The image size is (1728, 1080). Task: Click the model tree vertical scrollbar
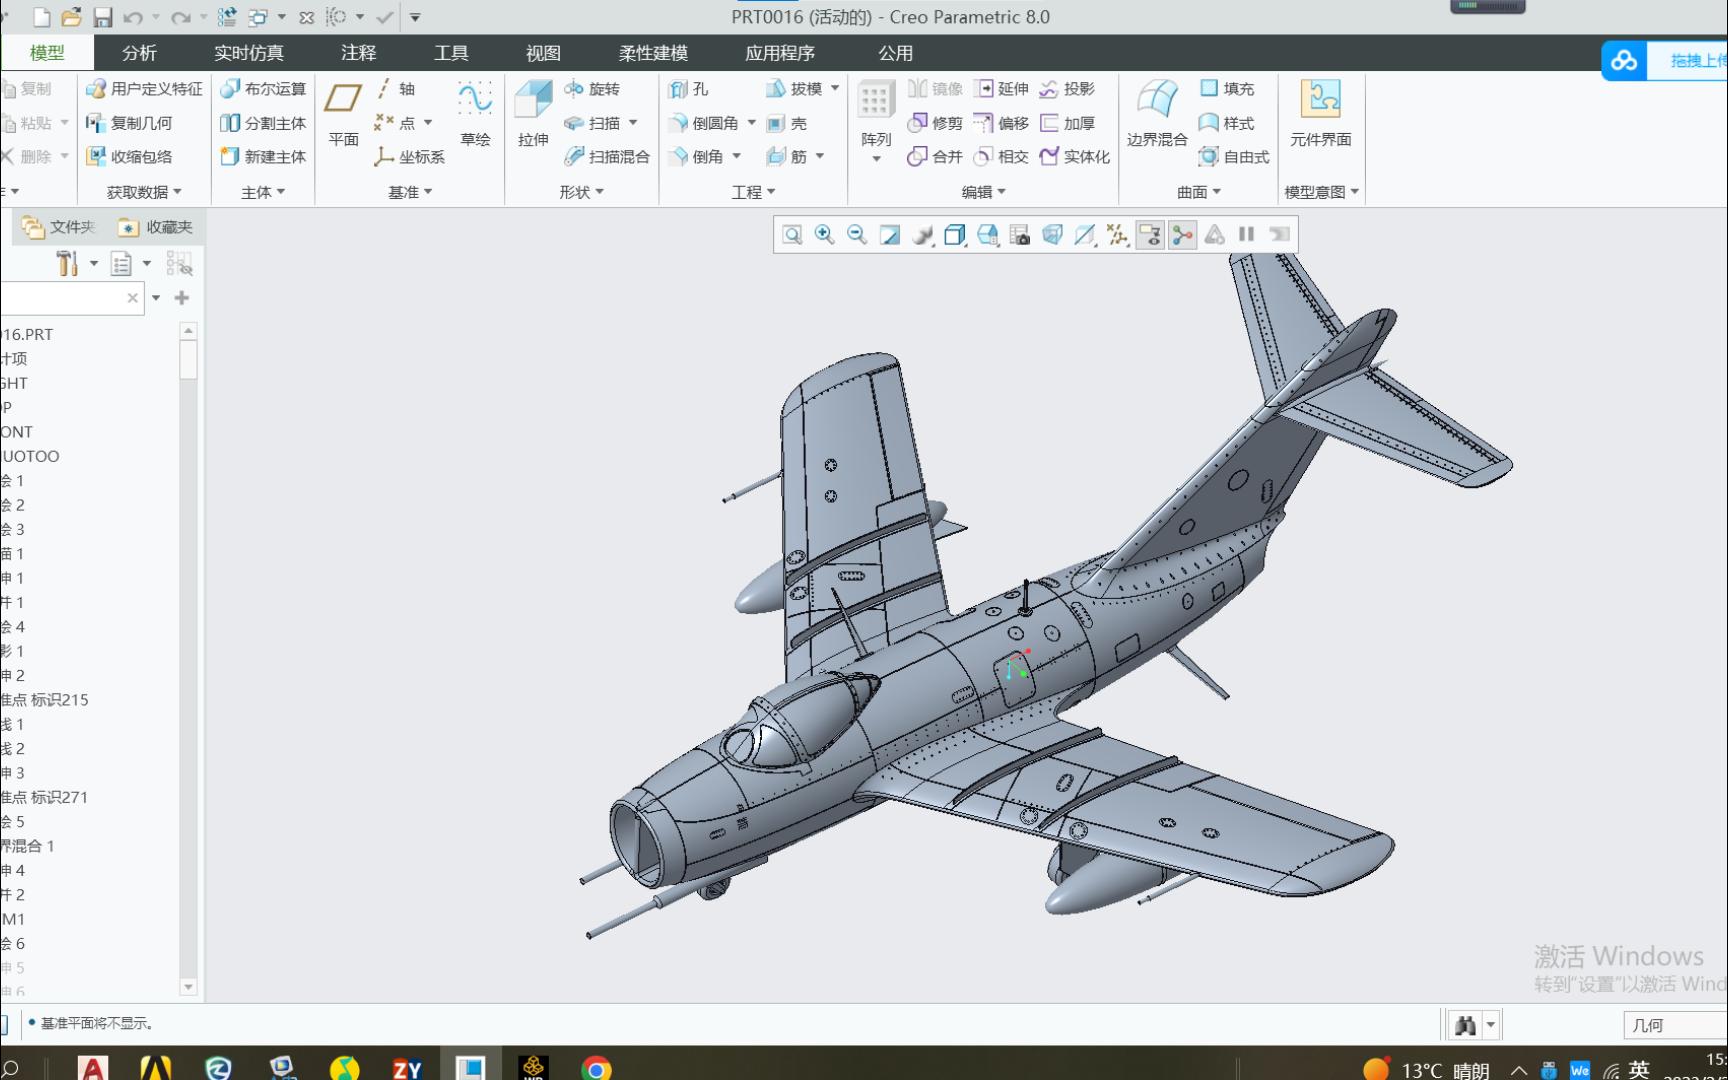coord(188,658)
